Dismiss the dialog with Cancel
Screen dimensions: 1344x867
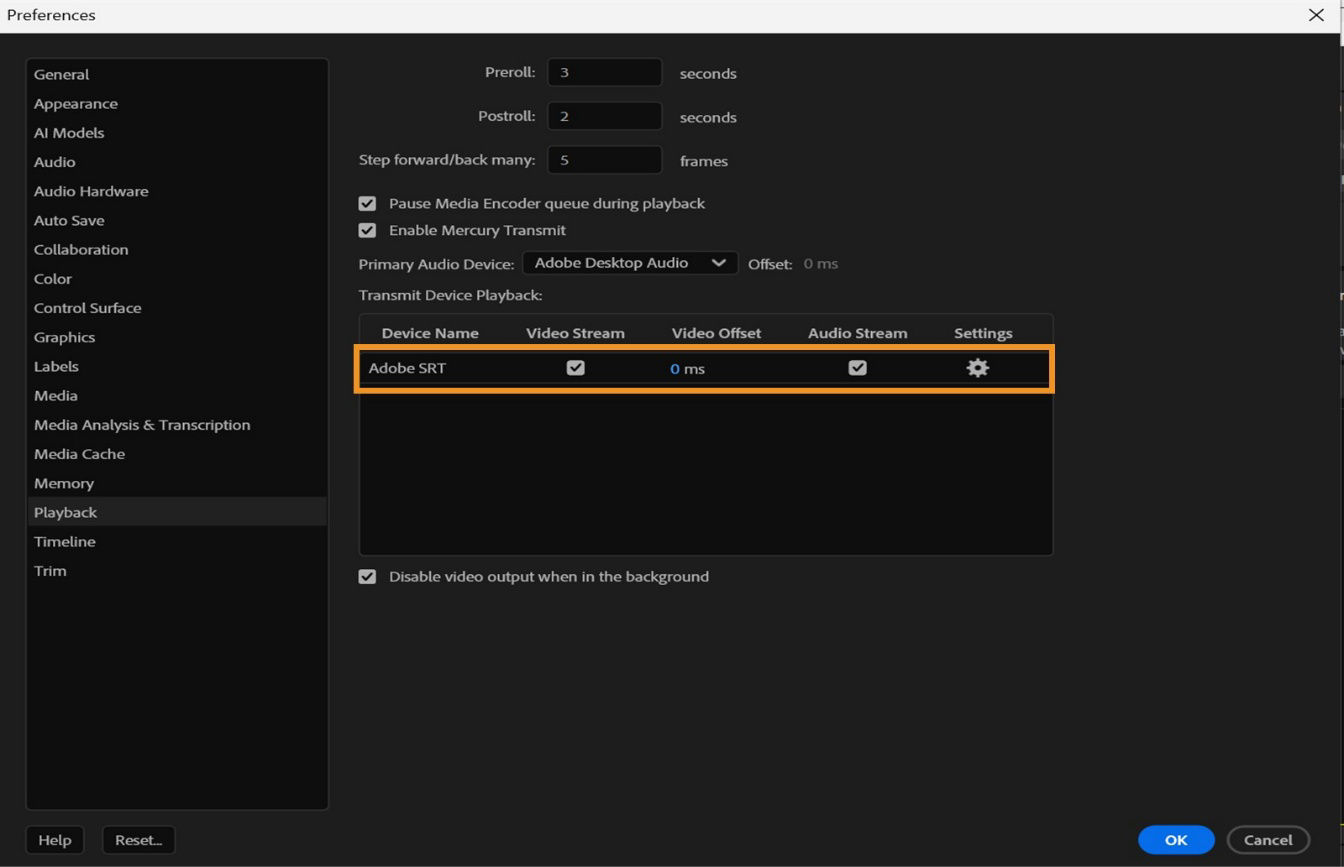click(1268, 840)
